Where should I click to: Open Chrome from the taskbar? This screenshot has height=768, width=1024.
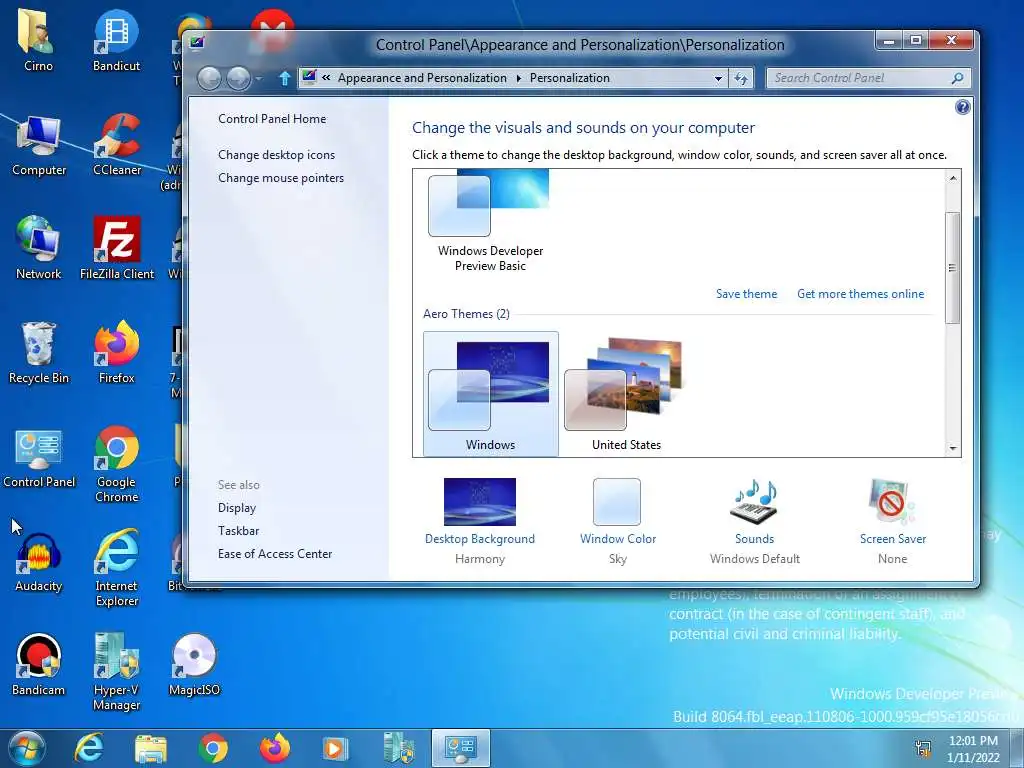(213, 748)
